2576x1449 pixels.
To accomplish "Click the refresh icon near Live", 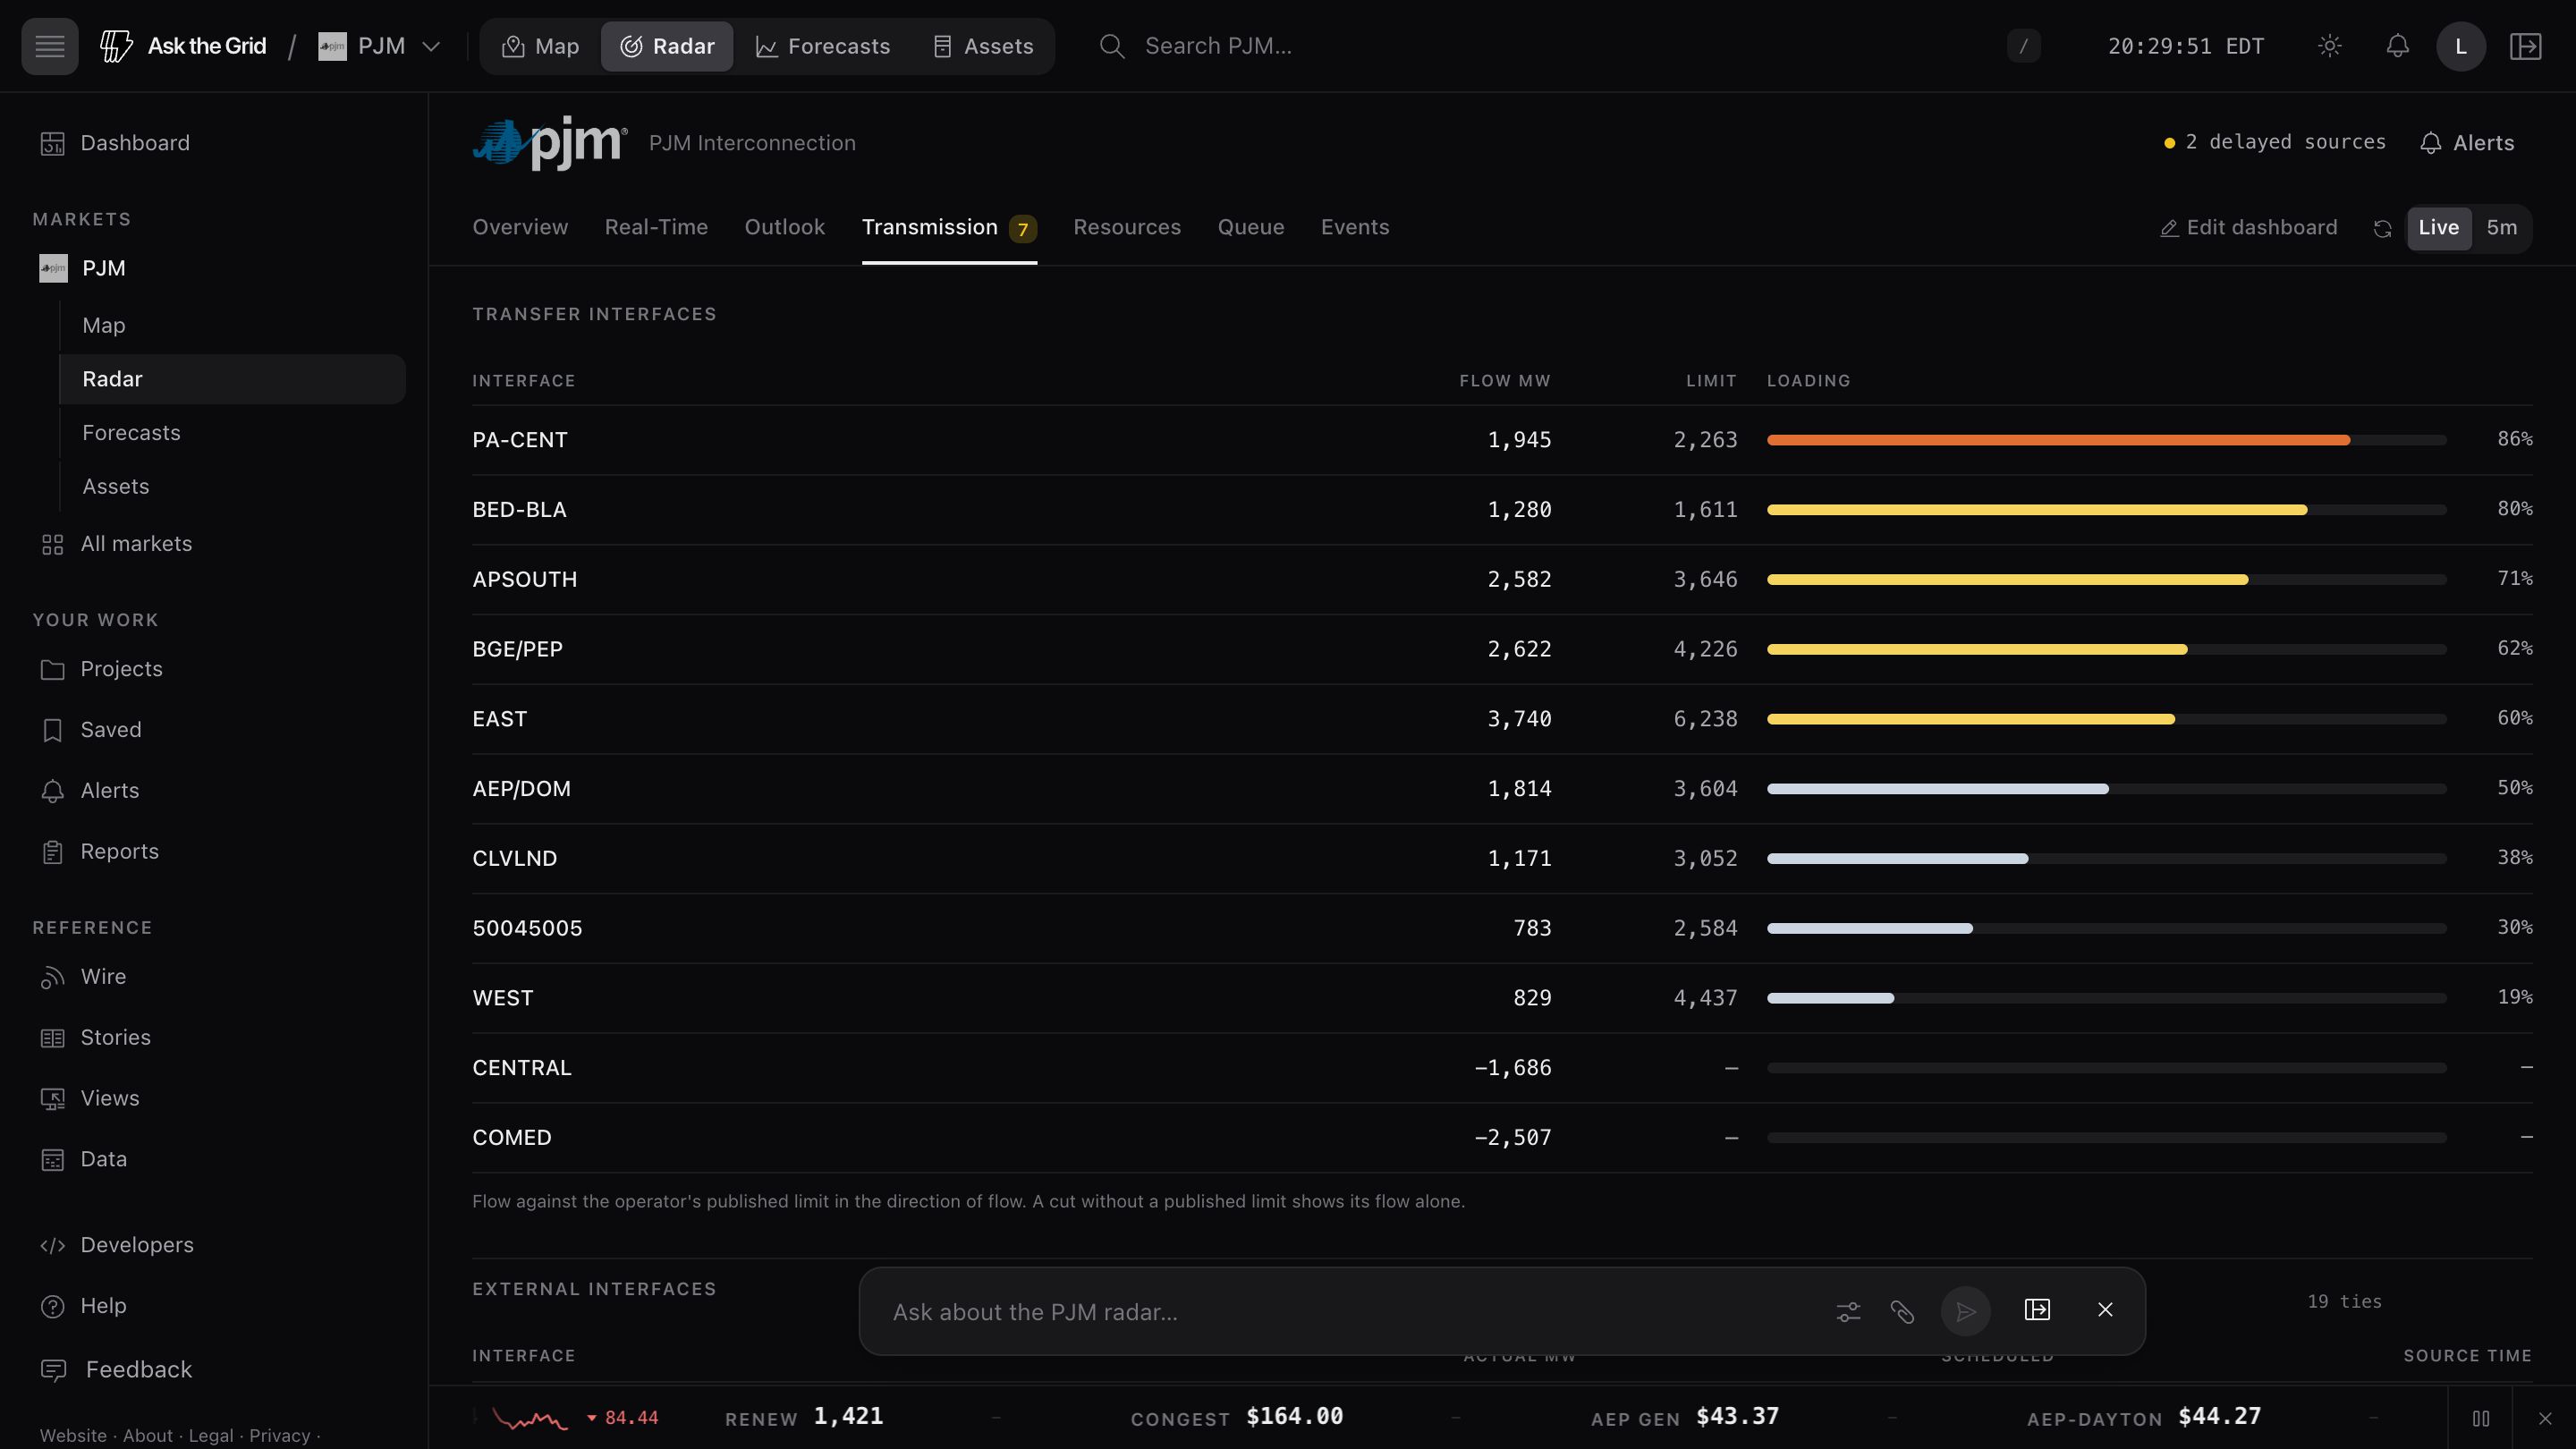I will (2382, 229).
